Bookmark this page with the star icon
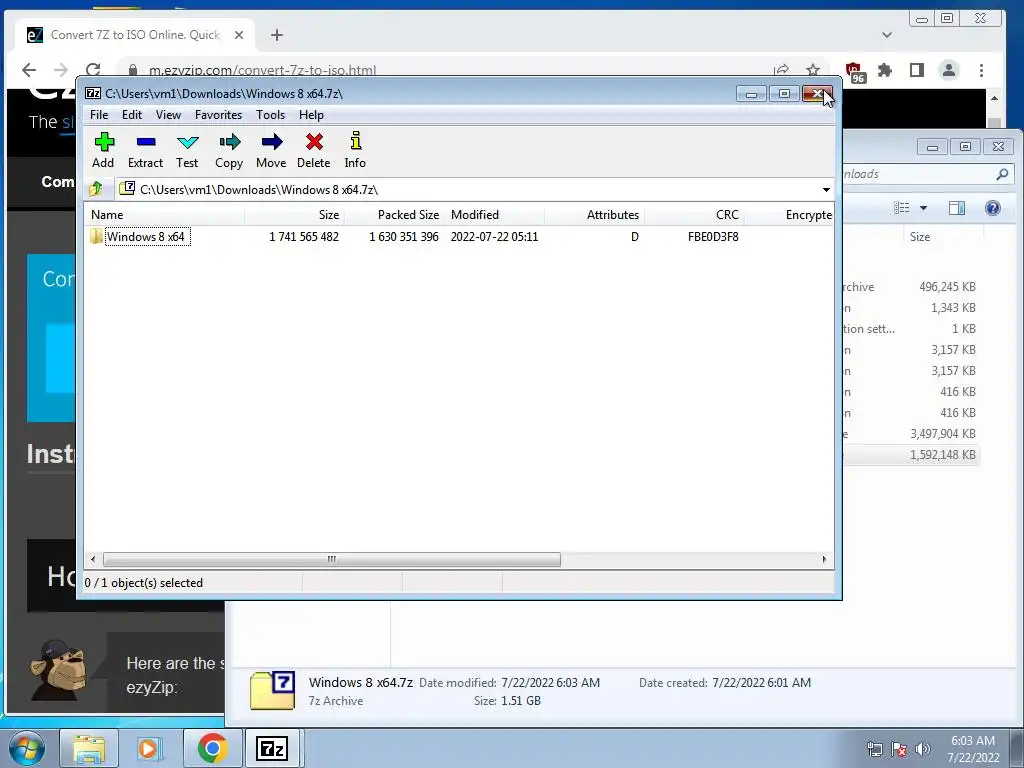Image resolution: width=1024 pixels, height=768 pixels. coord(813,70)
